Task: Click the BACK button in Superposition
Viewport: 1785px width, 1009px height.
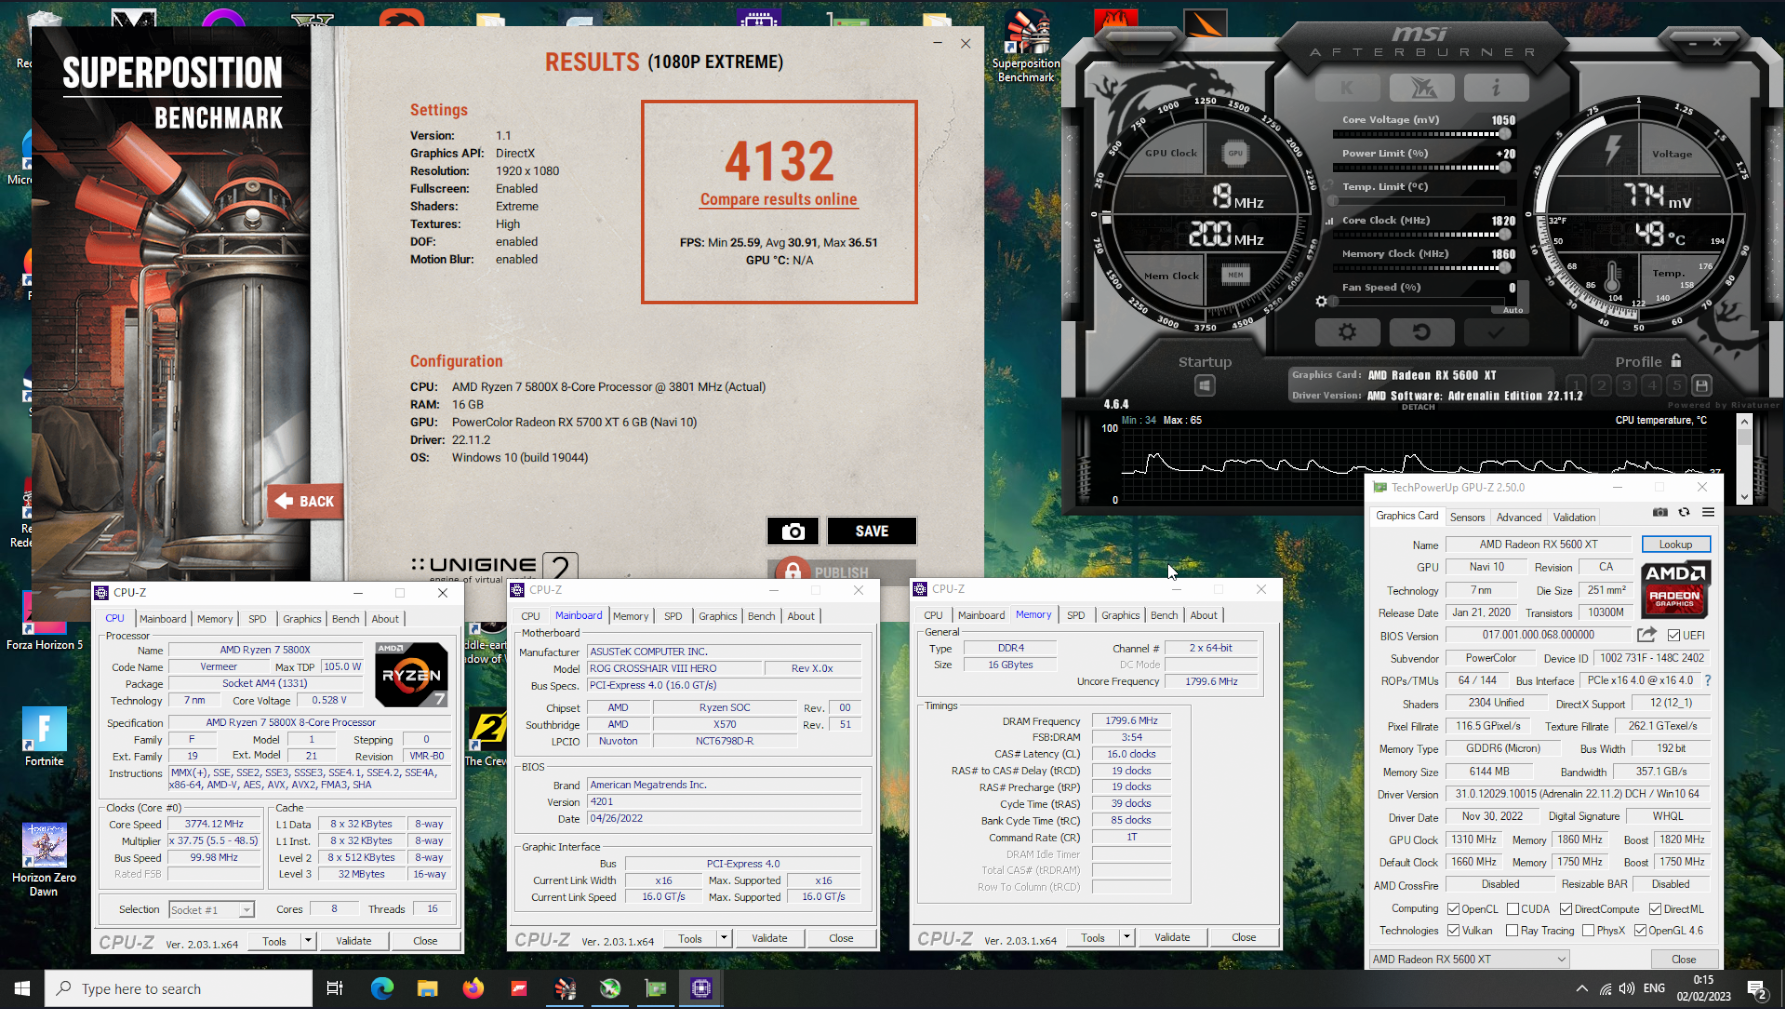Action: tap(305, 501)
